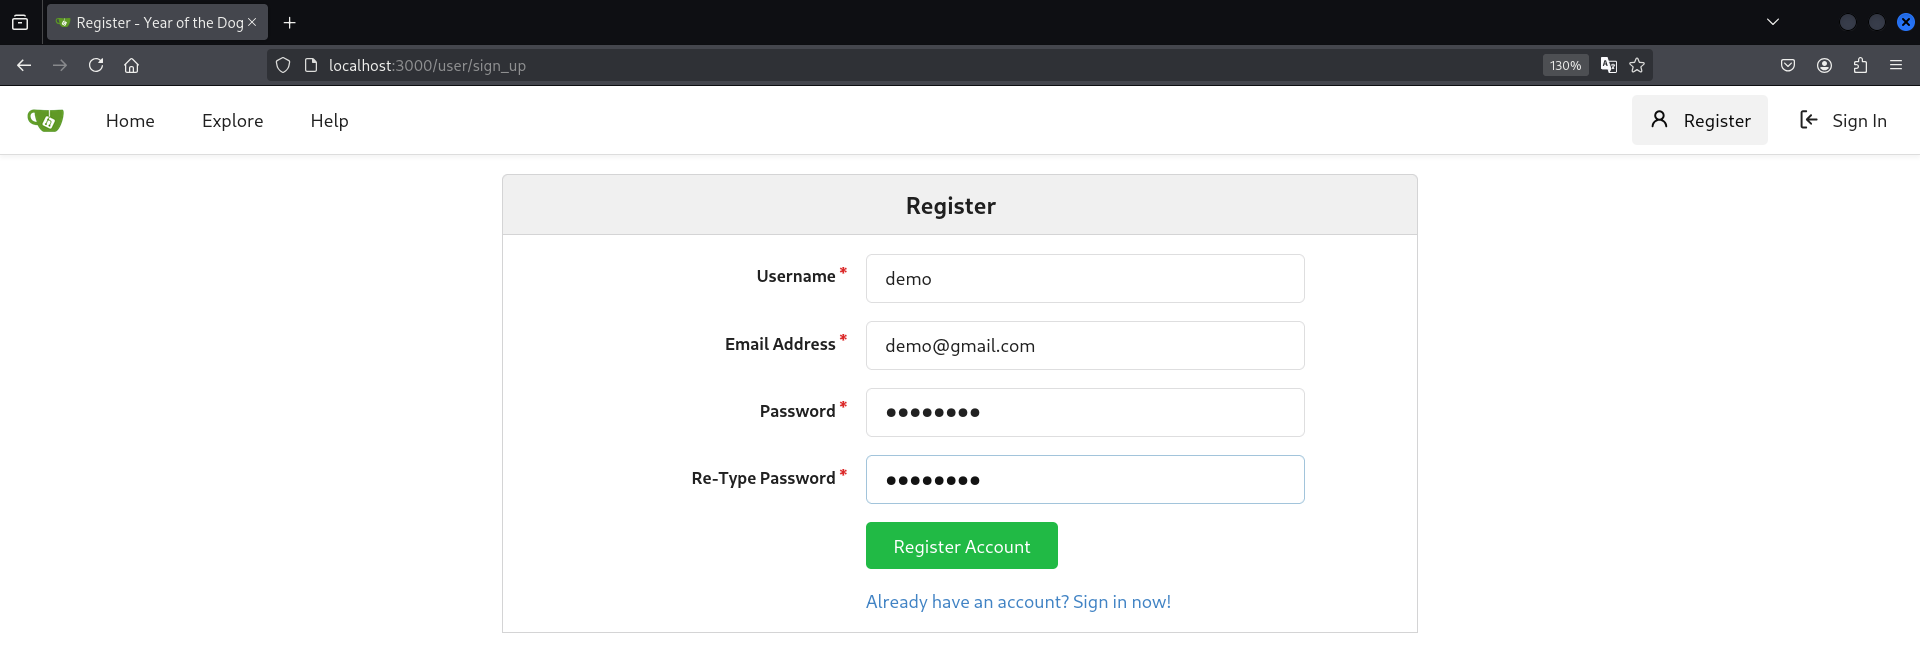Image resolution: width=1920 pixels, height=665 pixels.
Task: Click the Gitea logo icon
Action: pyautogui.click(x=46, y=120)
